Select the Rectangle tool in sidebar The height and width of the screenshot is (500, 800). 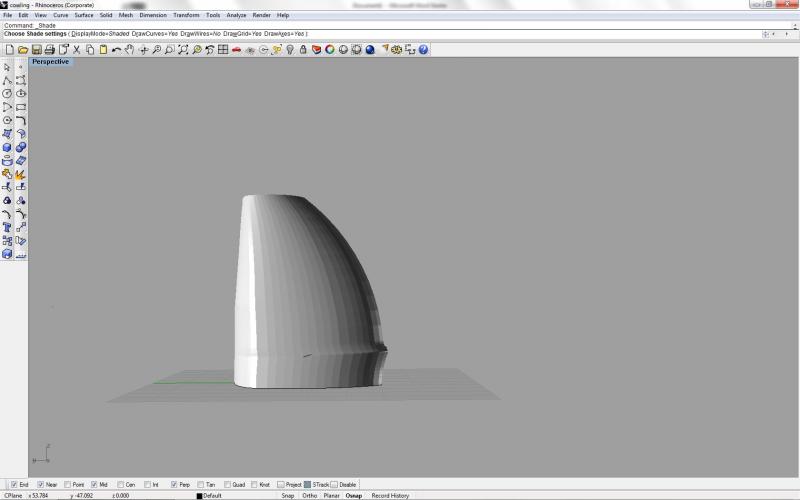click(20, 107)
